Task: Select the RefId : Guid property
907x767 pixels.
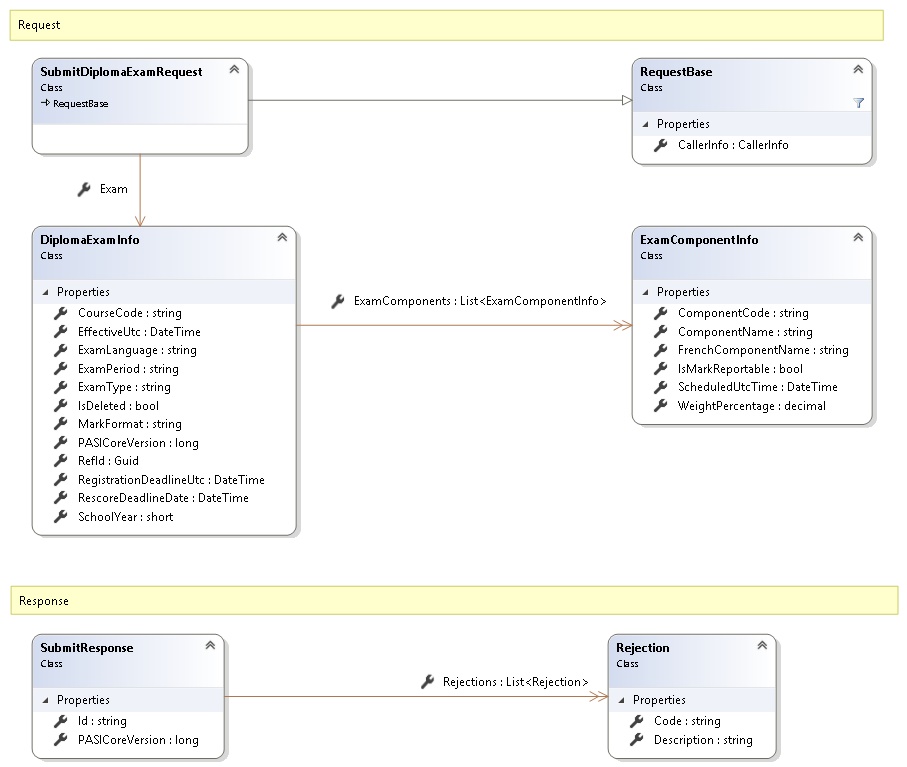Action: (108, 461)
